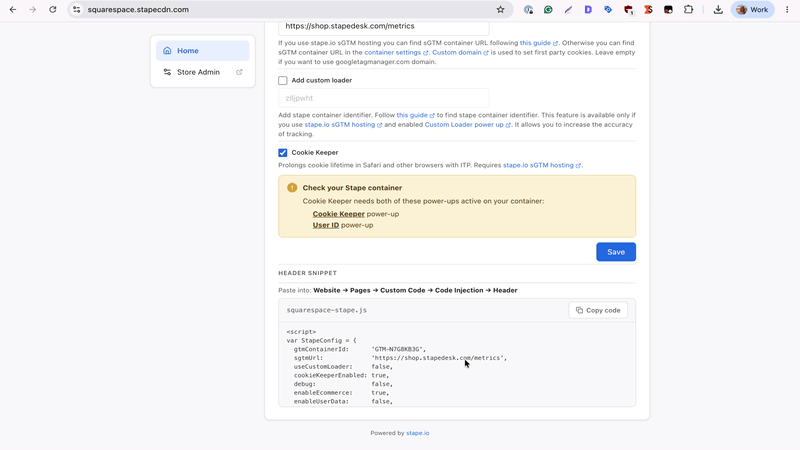
Task: Open the Extensions puzzle menu
Action: pyautogui.click(x=688, y=9)
